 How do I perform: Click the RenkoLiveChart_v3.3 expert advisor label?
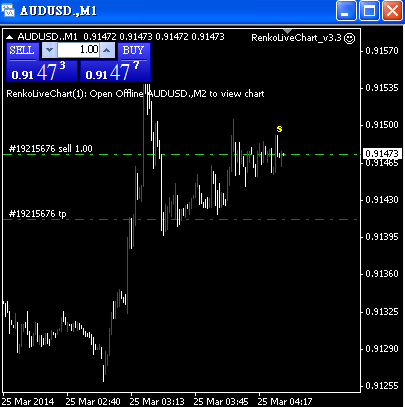(296, 38)
